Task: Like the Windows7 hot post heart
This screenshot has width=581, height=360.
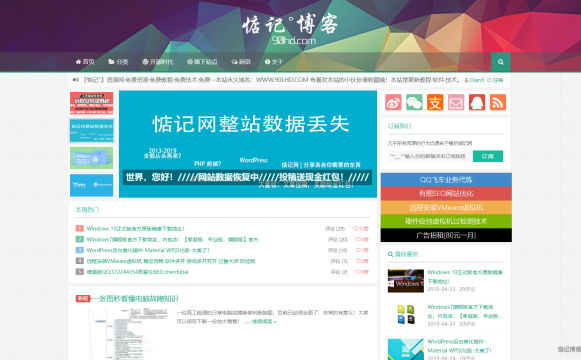Action: (362, 240)
